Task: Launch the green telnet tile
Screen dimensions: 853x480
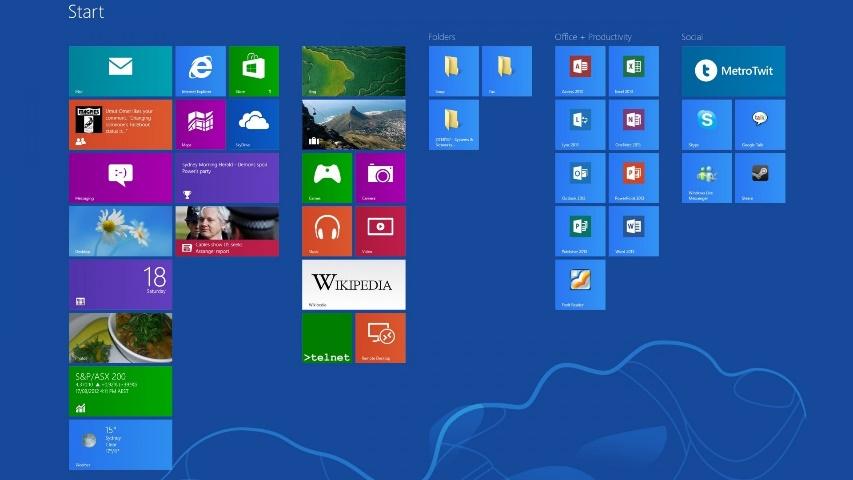Action: click(327, 338)
